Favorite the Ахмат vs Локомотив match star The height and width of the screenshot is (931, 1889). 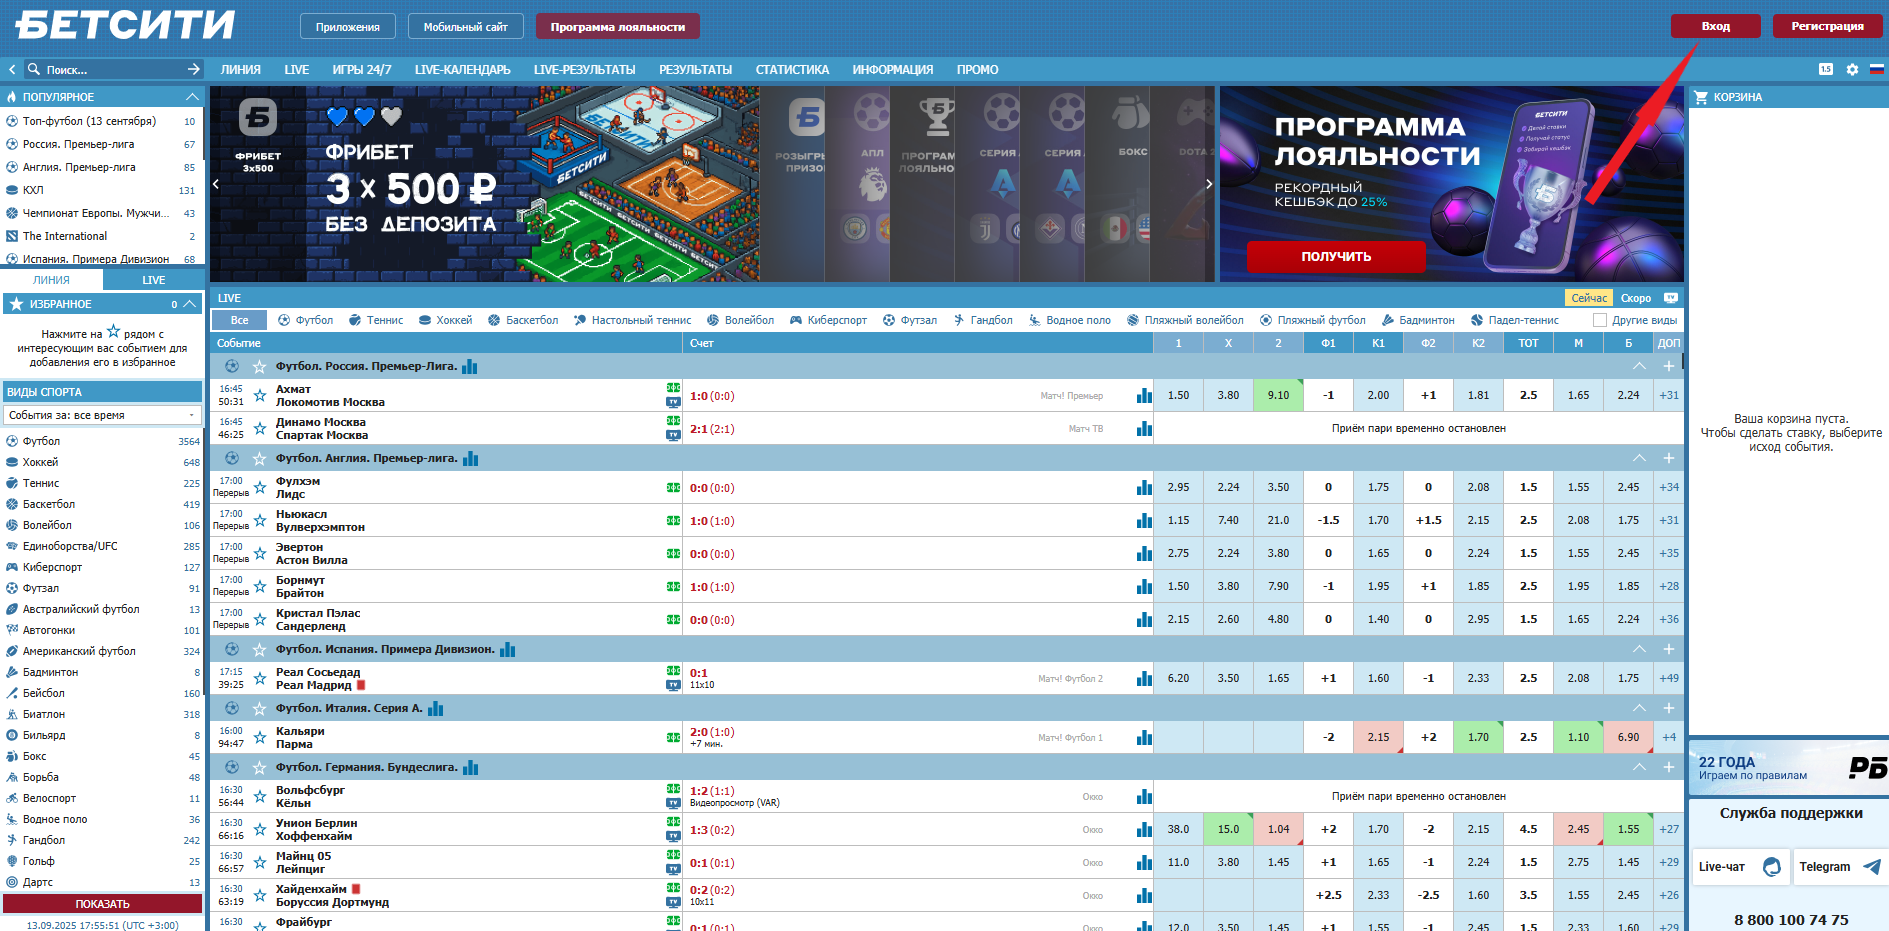point(260,396)
